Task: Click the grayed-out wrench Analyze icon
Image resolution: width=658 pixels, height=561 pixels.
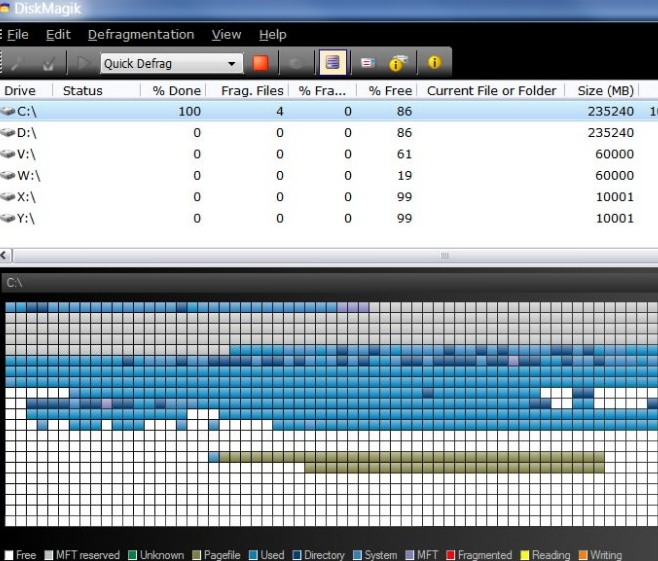Action: point(18,64)
